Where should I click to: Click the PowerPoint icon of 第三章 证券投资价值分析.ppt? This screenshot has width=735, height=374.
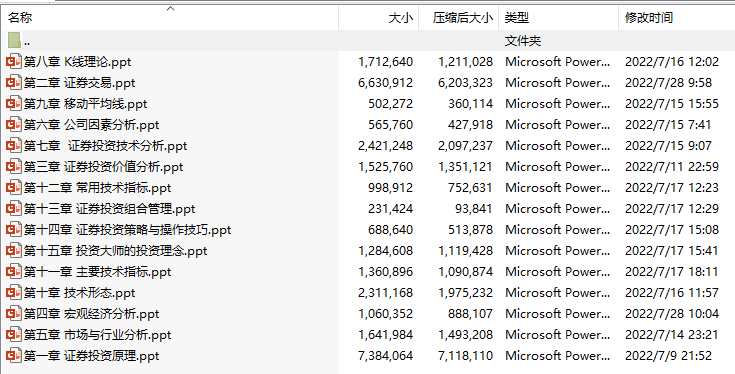[x=14, y=166]
